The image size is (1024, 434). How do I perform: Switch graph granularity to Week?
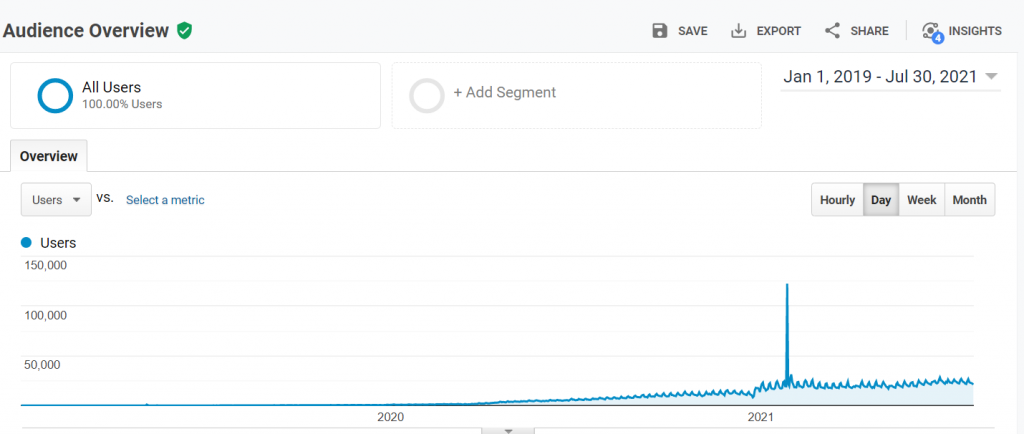(921, 200)
